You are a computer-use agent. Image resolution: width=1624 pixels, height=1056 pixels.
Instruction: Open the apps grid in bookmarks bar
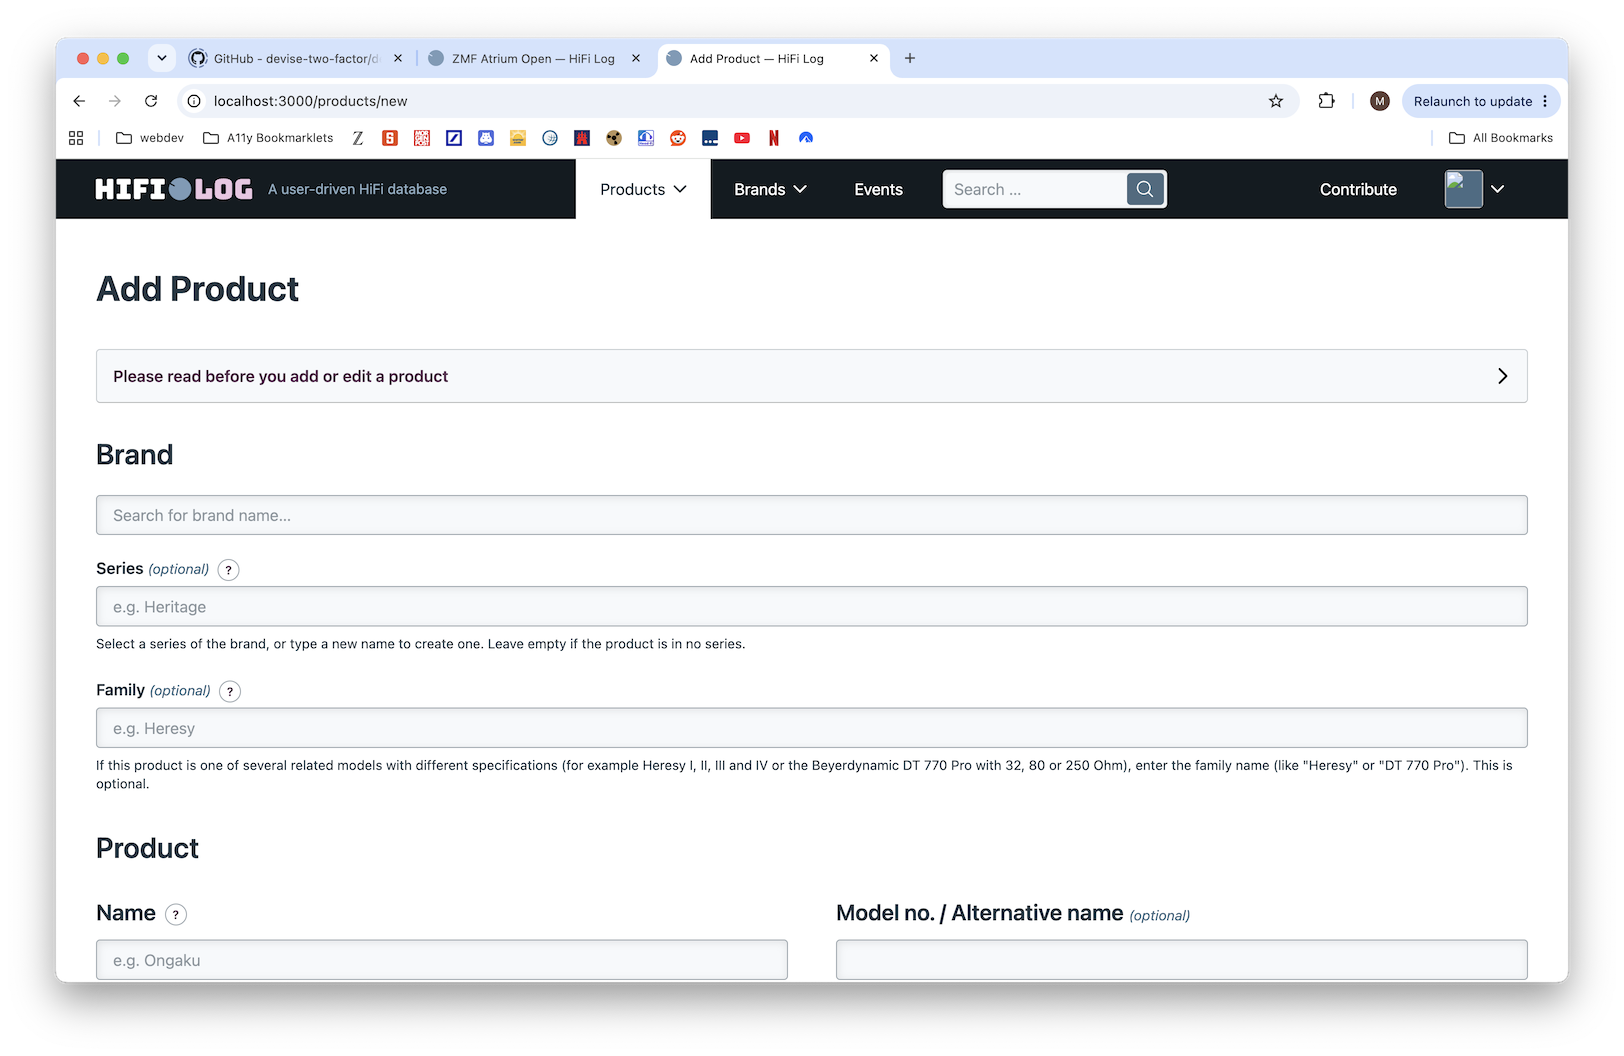pos(76,138)
